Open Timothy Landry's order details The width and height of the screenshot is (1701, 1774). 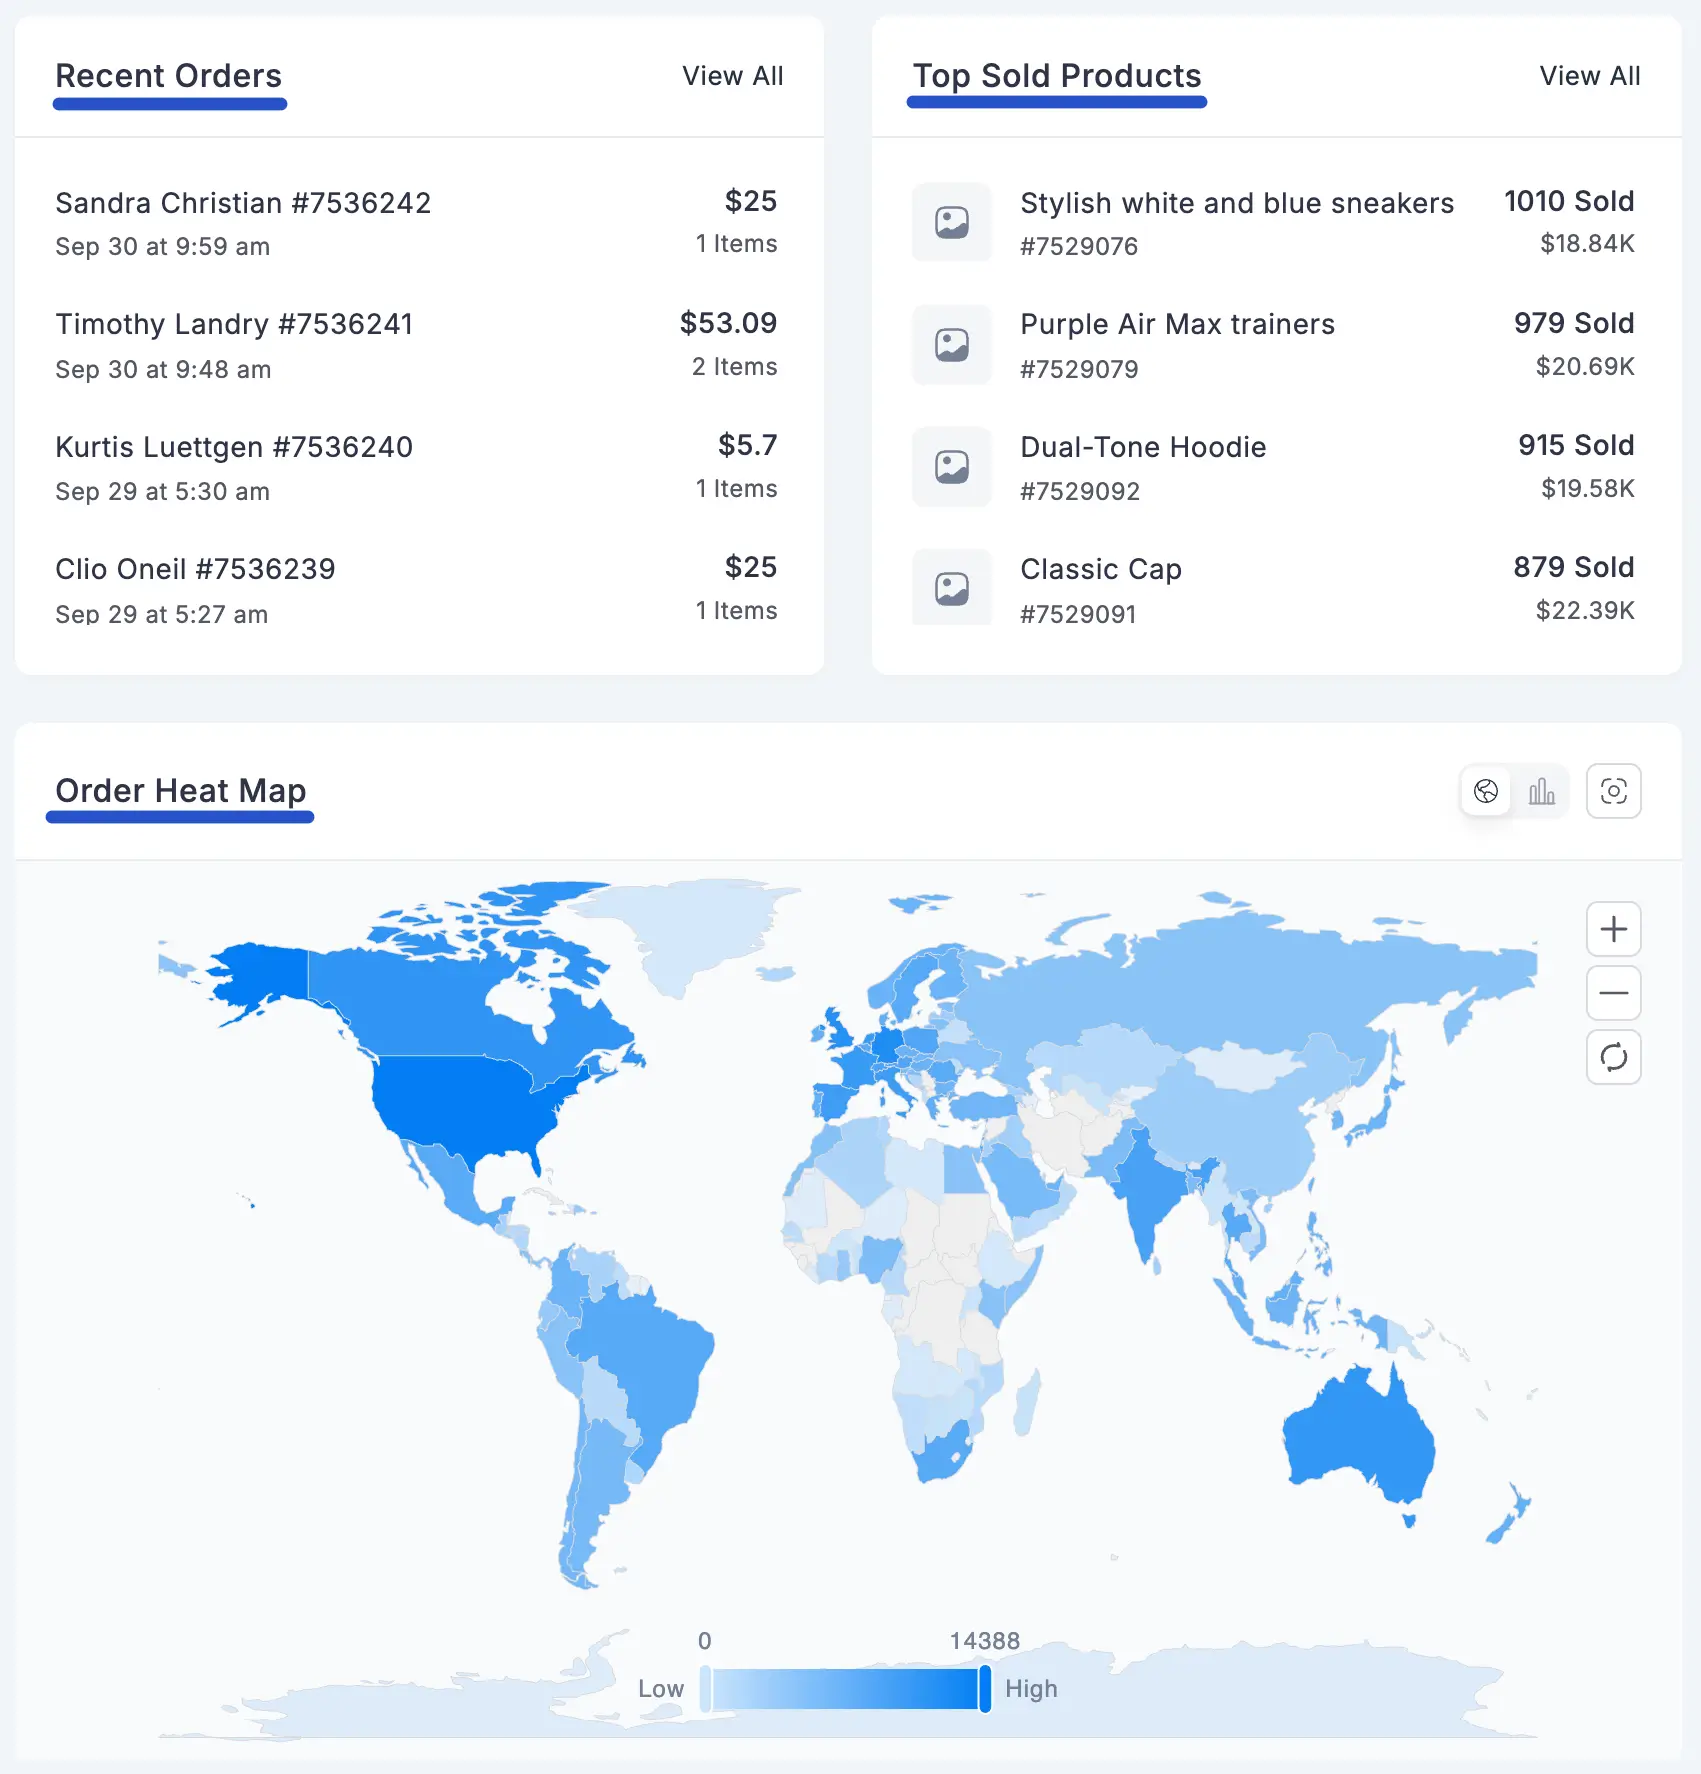[234, 324]
